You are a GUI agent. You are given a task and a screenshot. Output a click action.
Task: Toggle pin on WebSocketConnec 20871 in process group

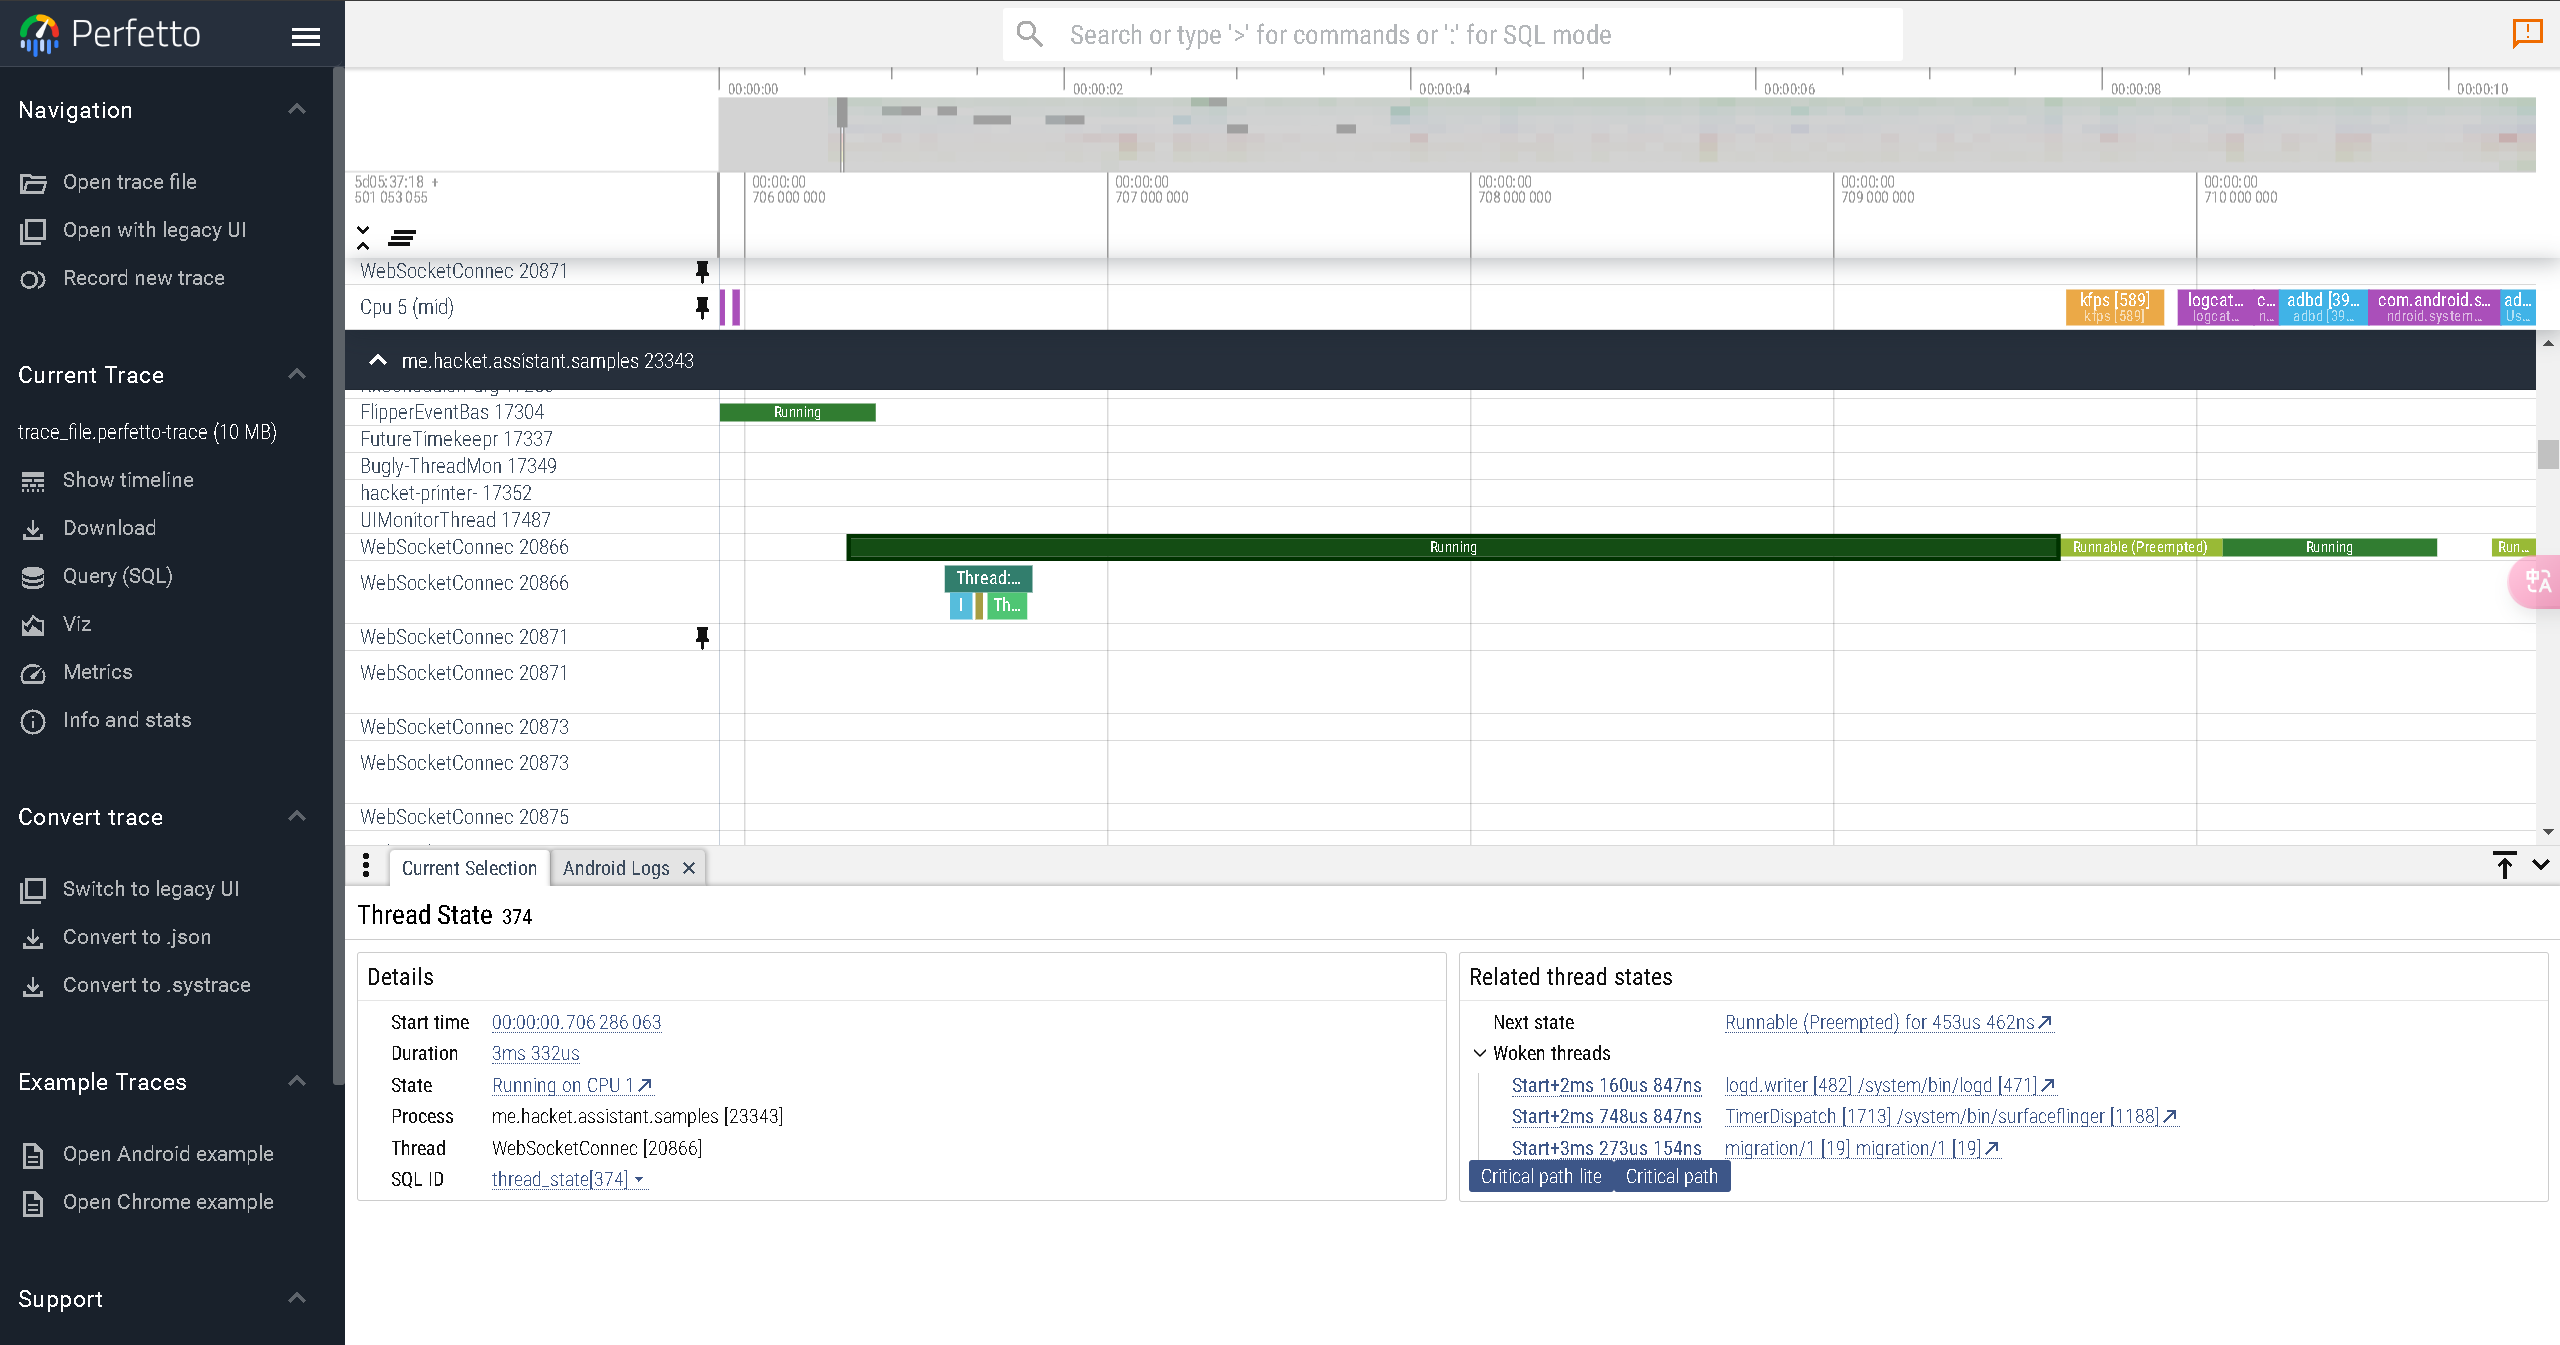pyautogui.click(x=702, y=637)
